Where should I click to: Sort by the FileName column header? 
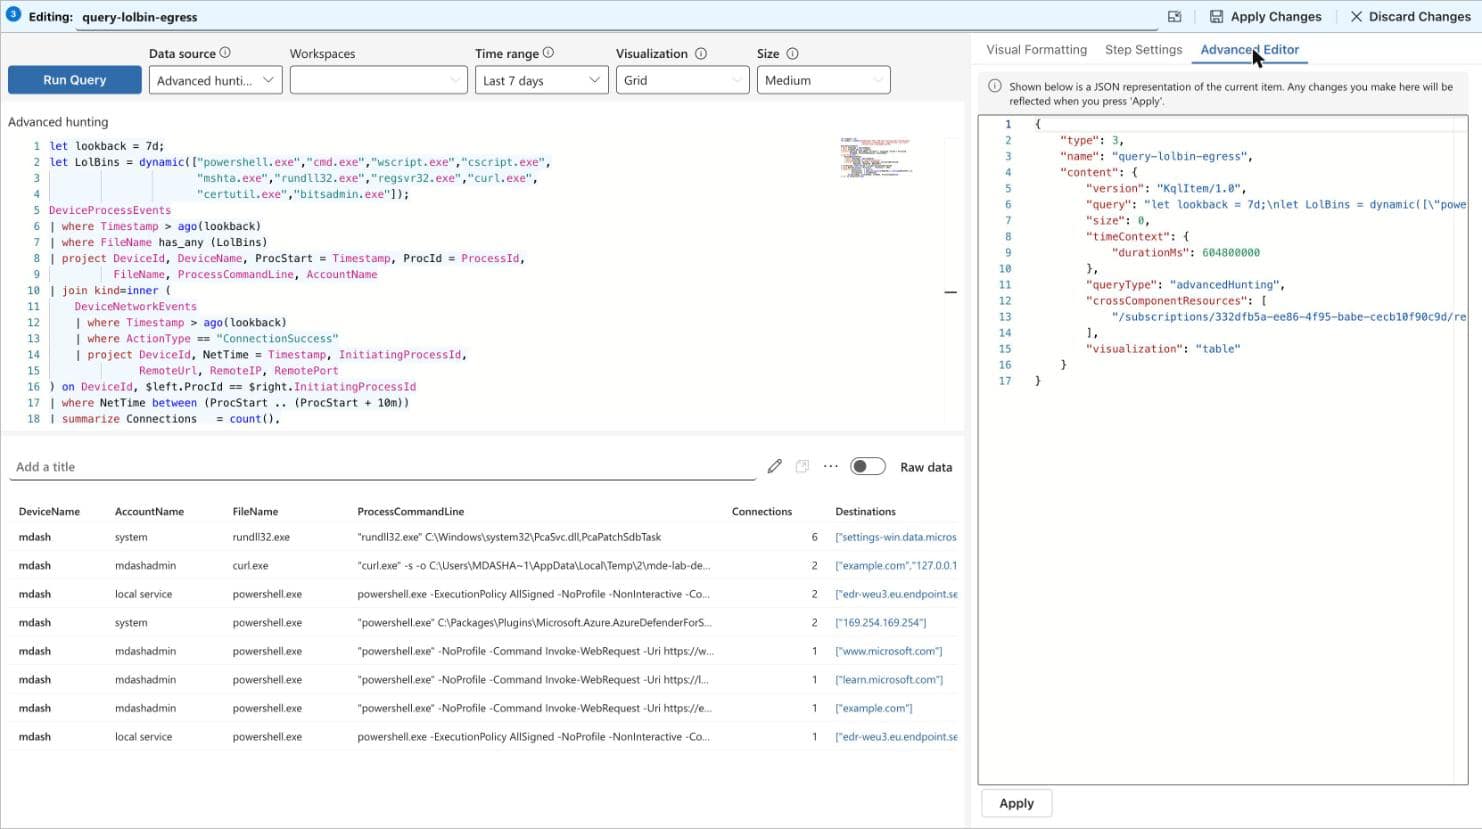pyautogui.click(x=255, y=511)
